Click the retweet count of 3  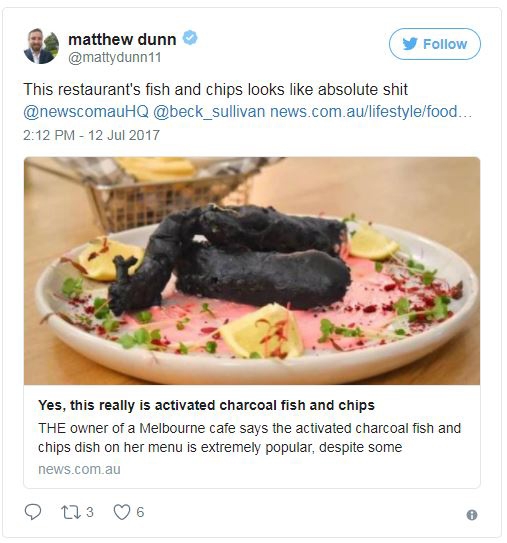point(90,512)
